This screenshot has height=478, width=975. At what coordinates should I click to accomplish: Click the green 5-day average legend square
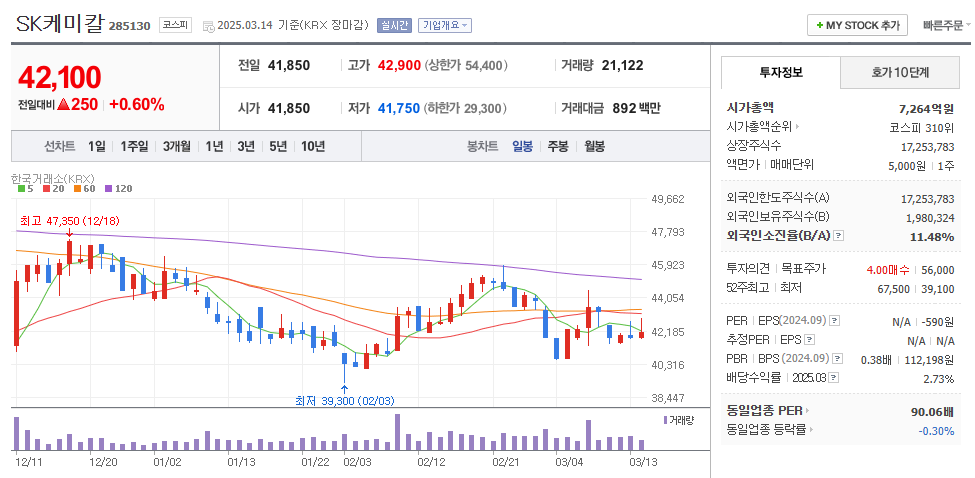point(22,188)
